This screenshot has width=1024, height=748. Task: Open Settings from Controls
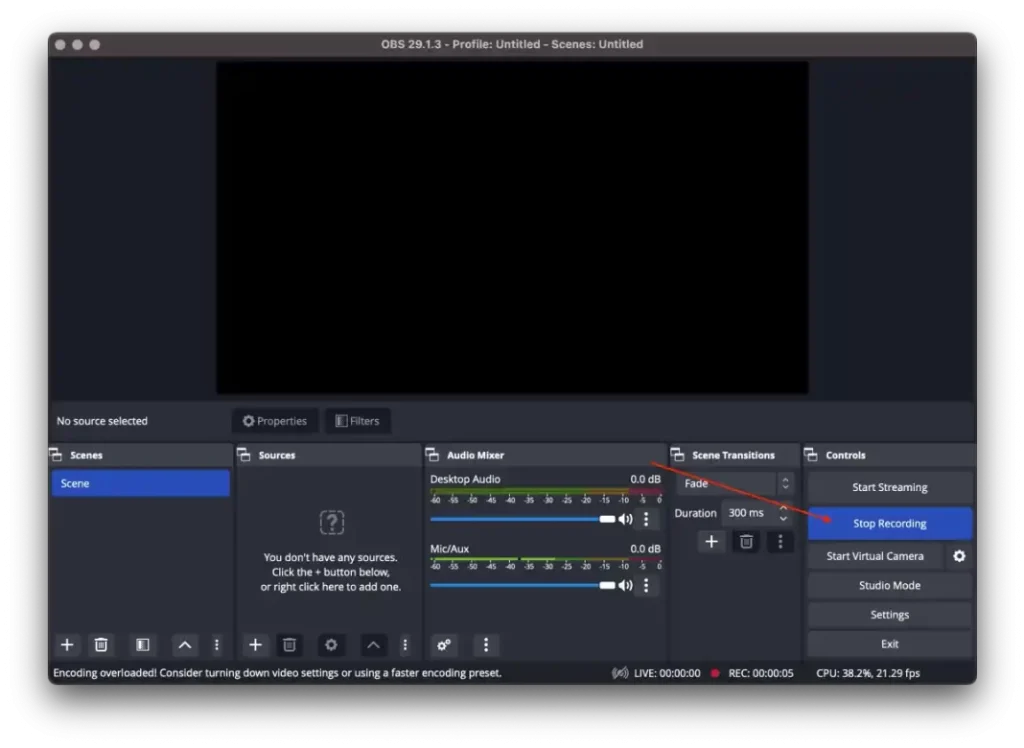(x=889, y=615)
